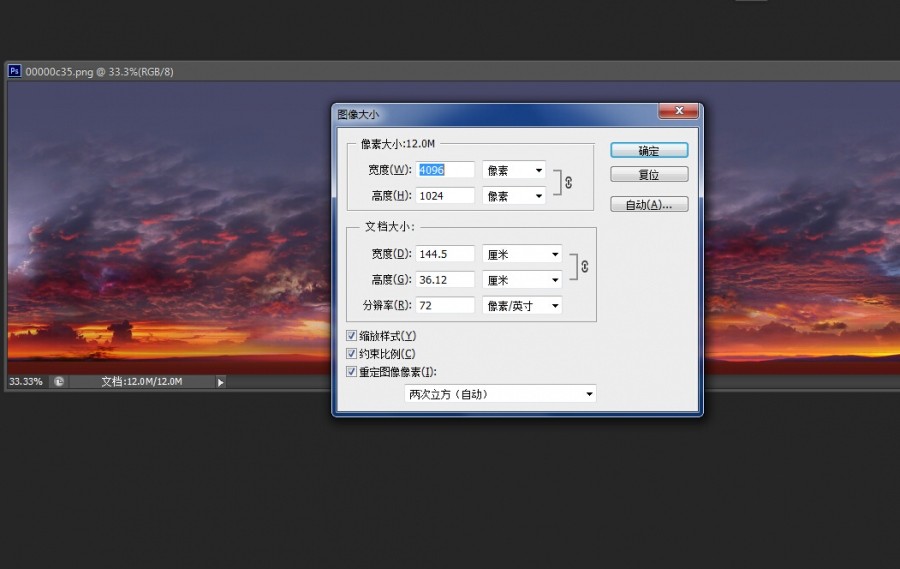Select the 00000c35.png document tab
900x569 pixels.
[x=99, y=71]
